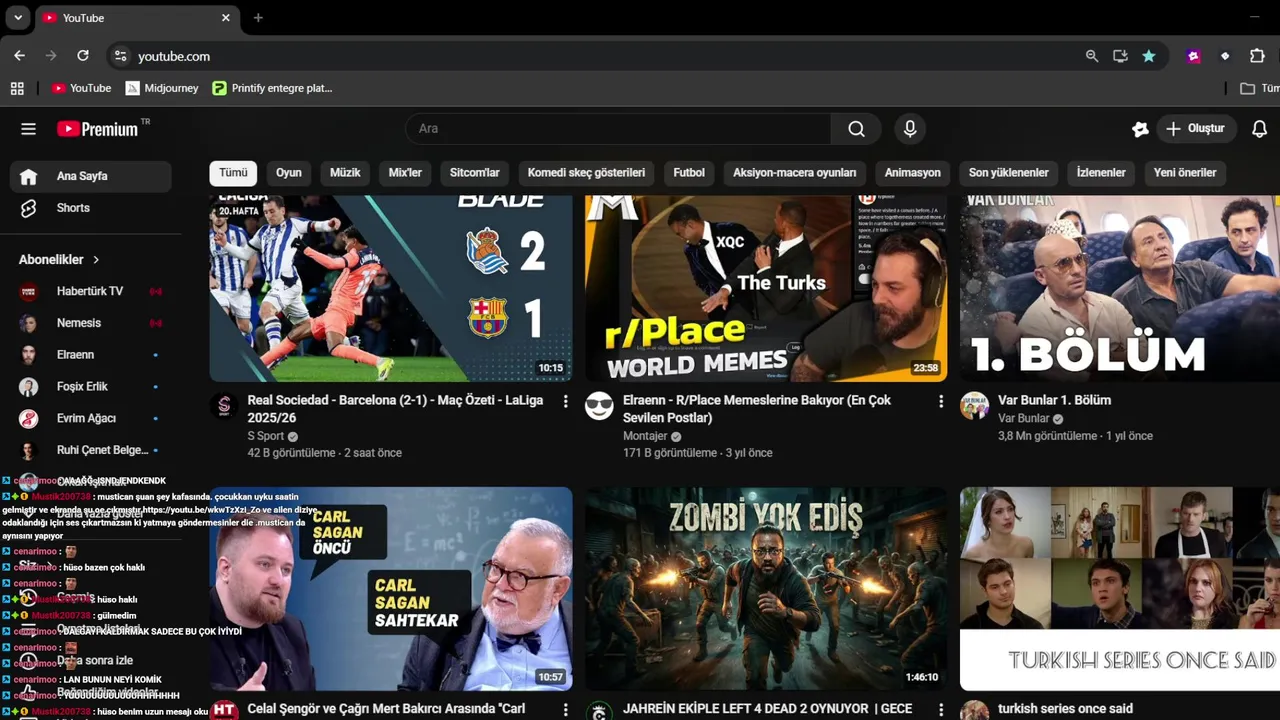This screenshot has height=720, width=1280.
Task: Select the Oyun filter chip
Action: 289,173
